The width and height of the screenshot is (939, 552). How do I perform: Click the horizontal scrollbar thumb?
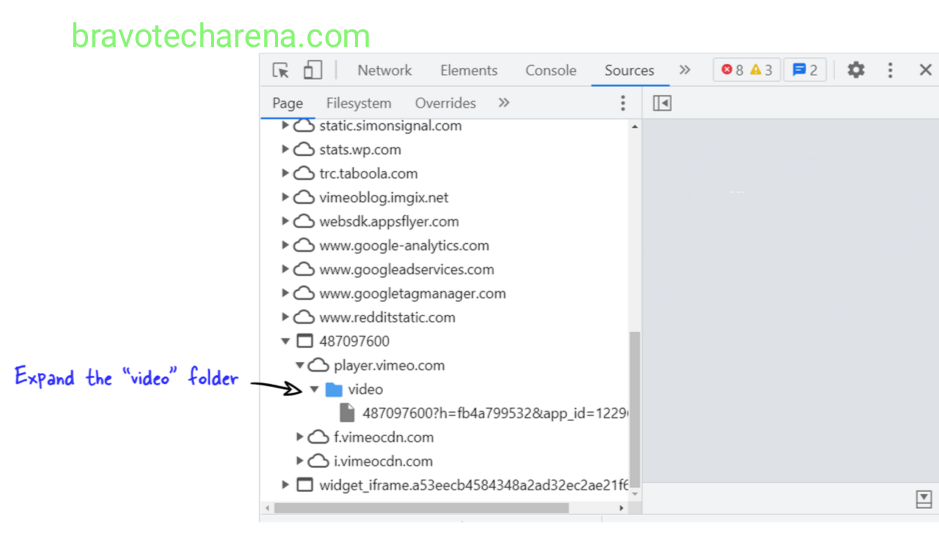[421, 508]
